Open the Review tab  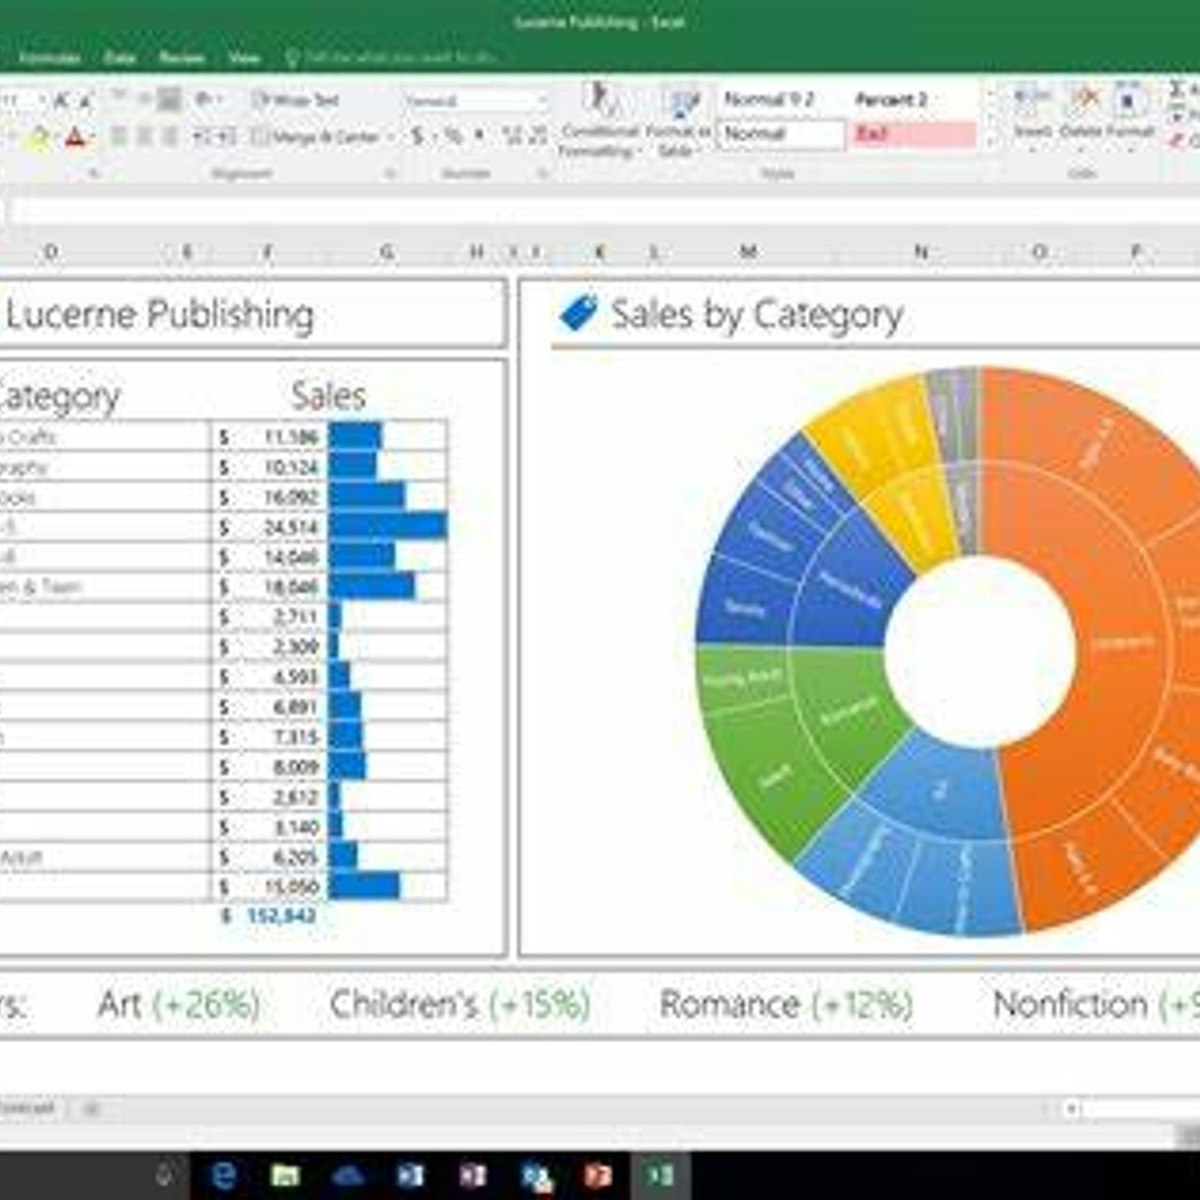tap(182, 58)
